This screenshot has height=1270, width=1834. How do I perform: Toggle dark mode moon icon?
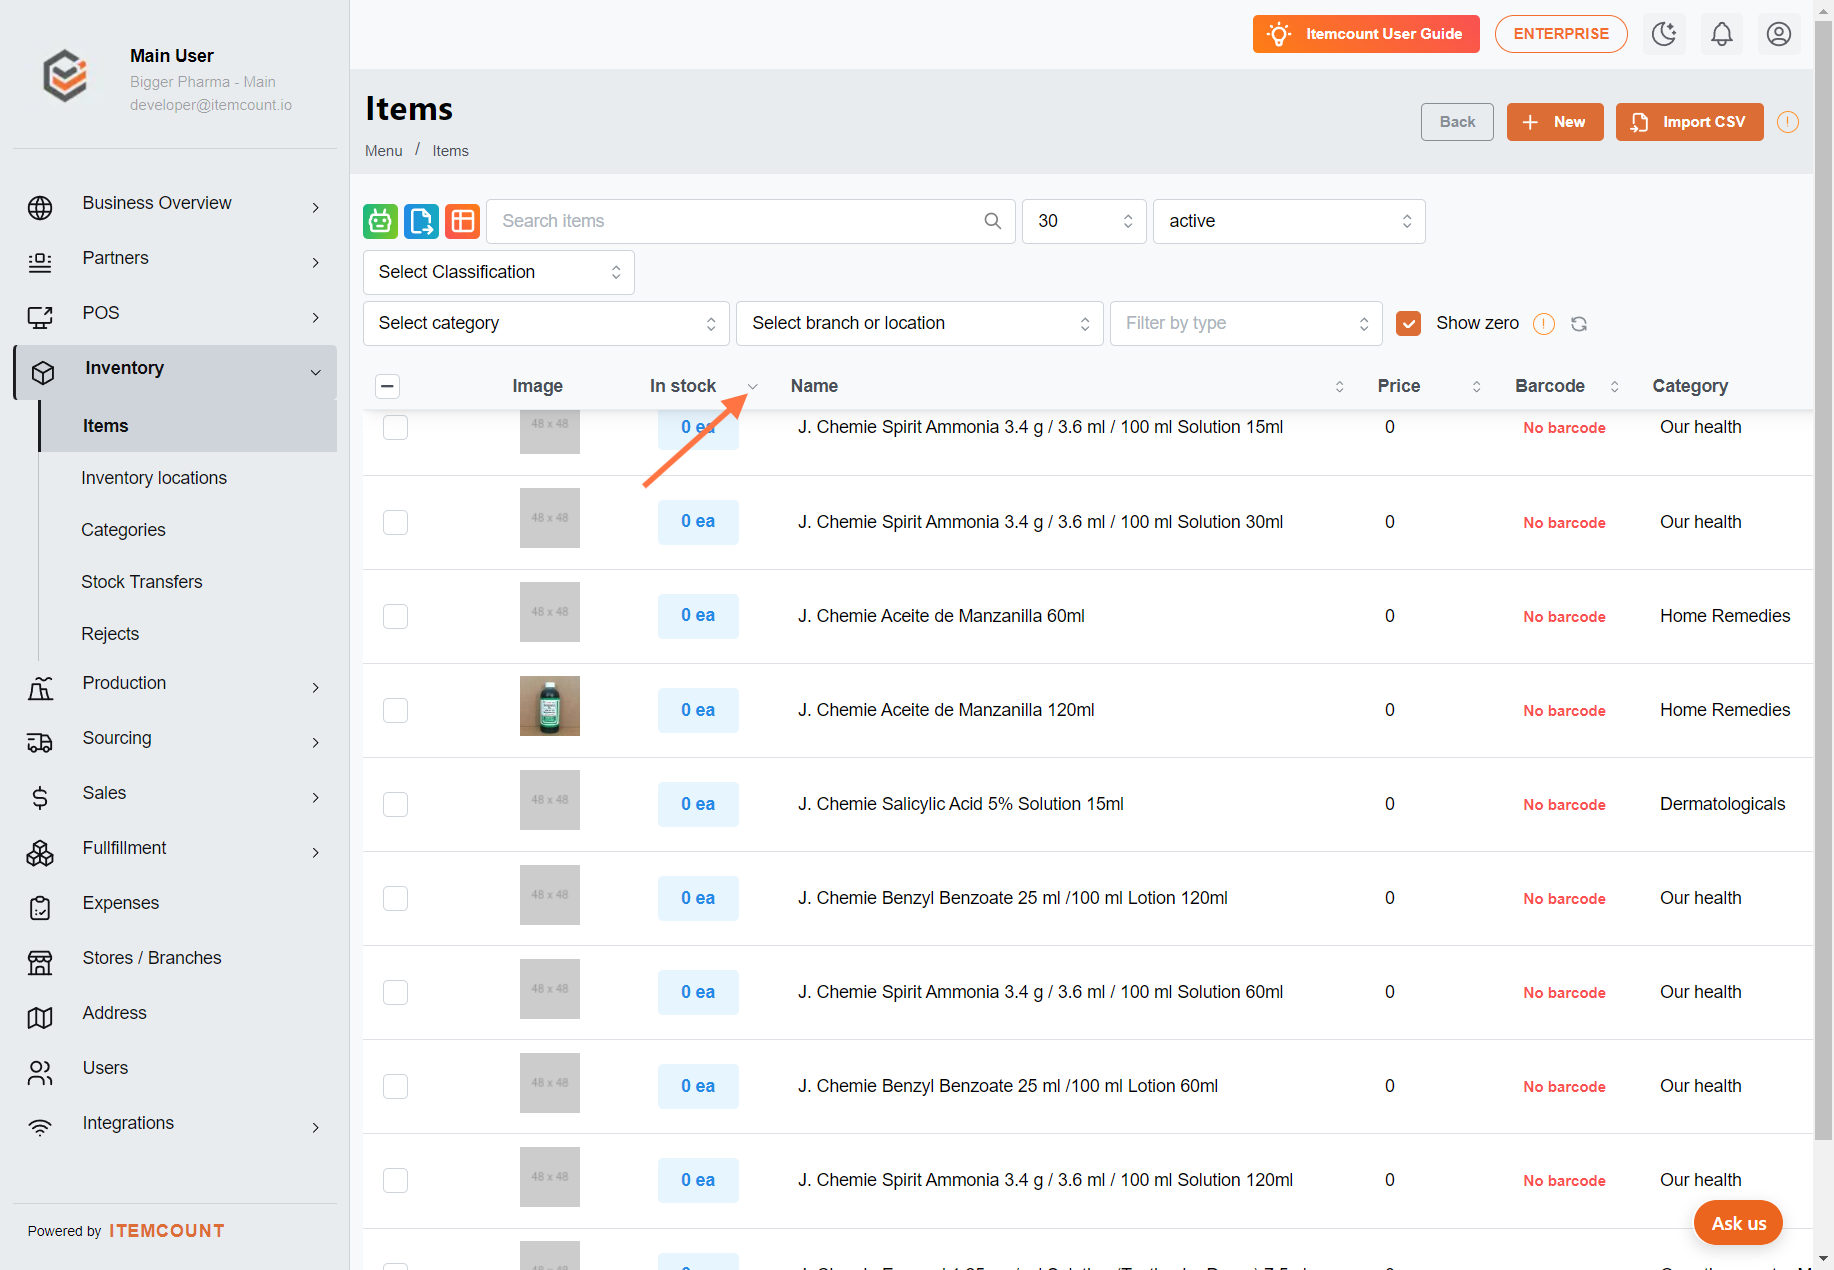coord(1664,34)
